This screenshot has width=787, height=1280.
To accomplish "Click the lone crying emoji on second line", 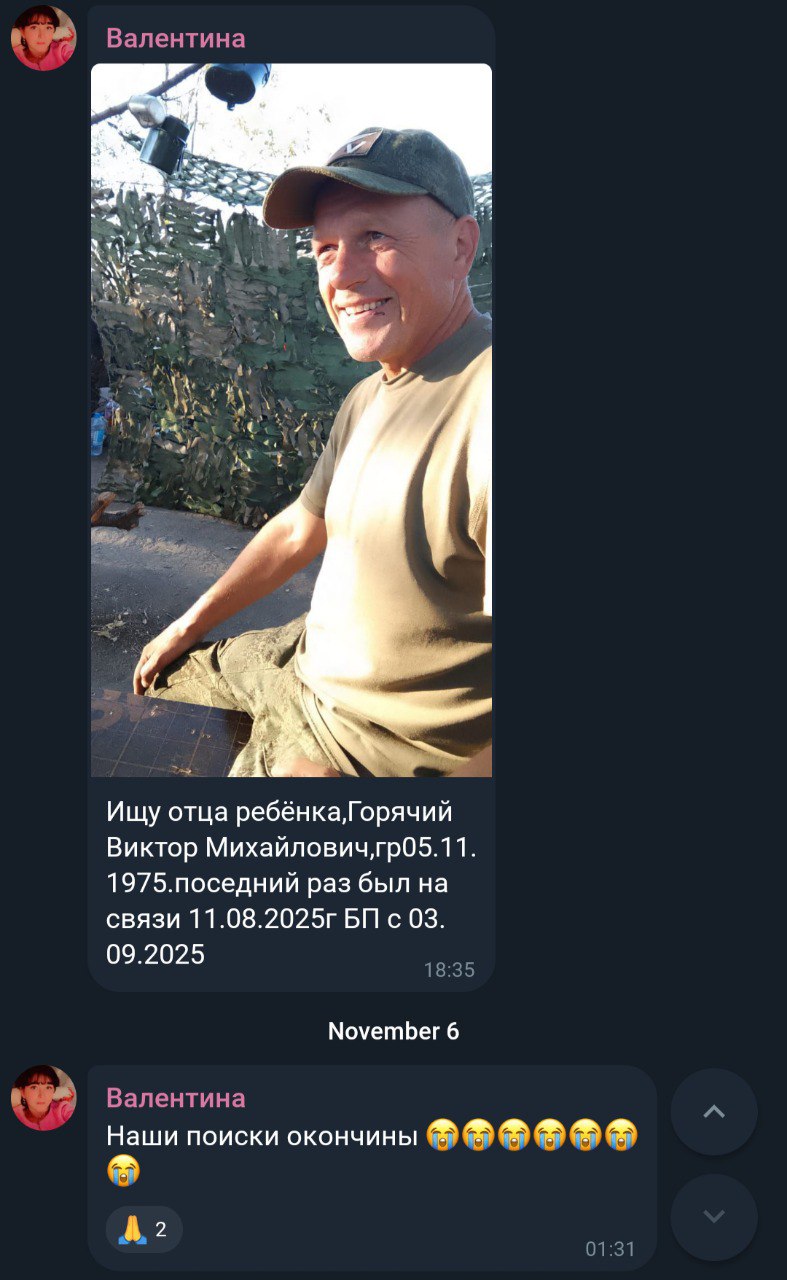I will pos(123,1171).
